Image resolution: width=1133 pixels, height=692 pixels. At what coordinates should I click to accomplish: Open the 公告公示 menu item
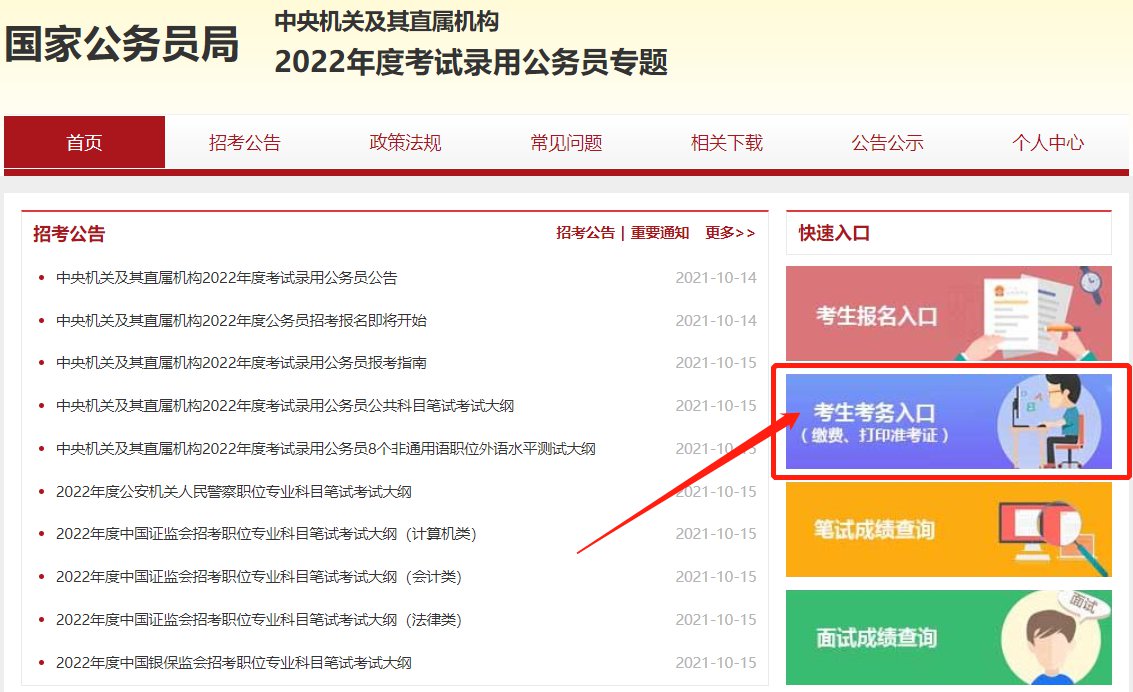pyautogui.click(x=887, y=143)
